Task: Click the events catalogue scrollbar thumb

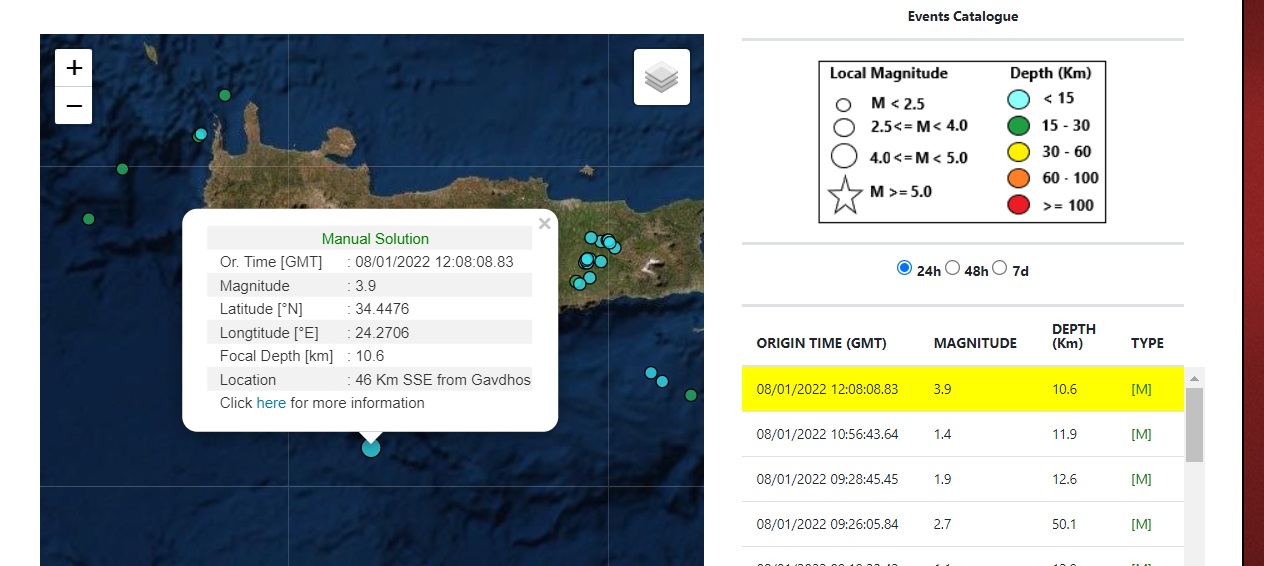Action: (x=1194, y=425)
